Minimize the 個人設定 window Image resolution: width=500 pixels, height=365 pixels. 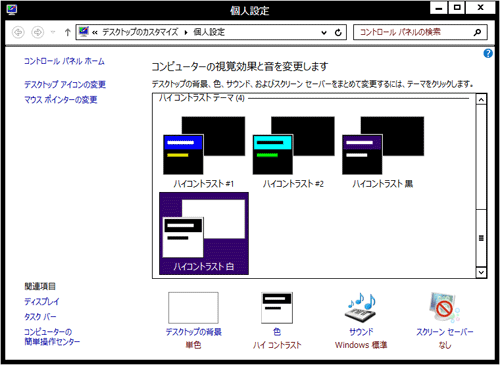(x=439, y=8)
